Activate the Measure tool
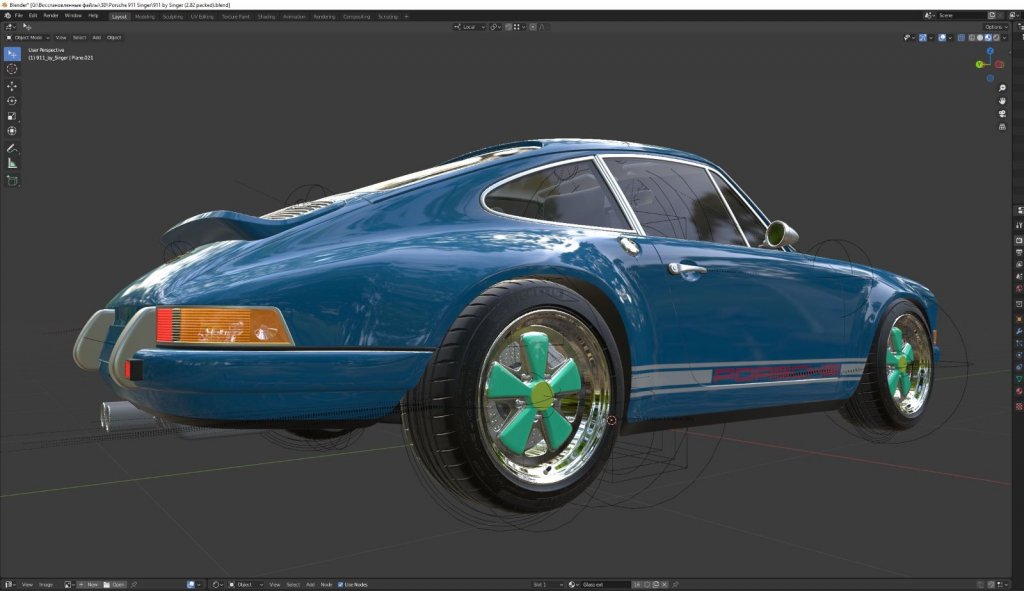This screenshot has height=591, width=1024. point(12,162)
